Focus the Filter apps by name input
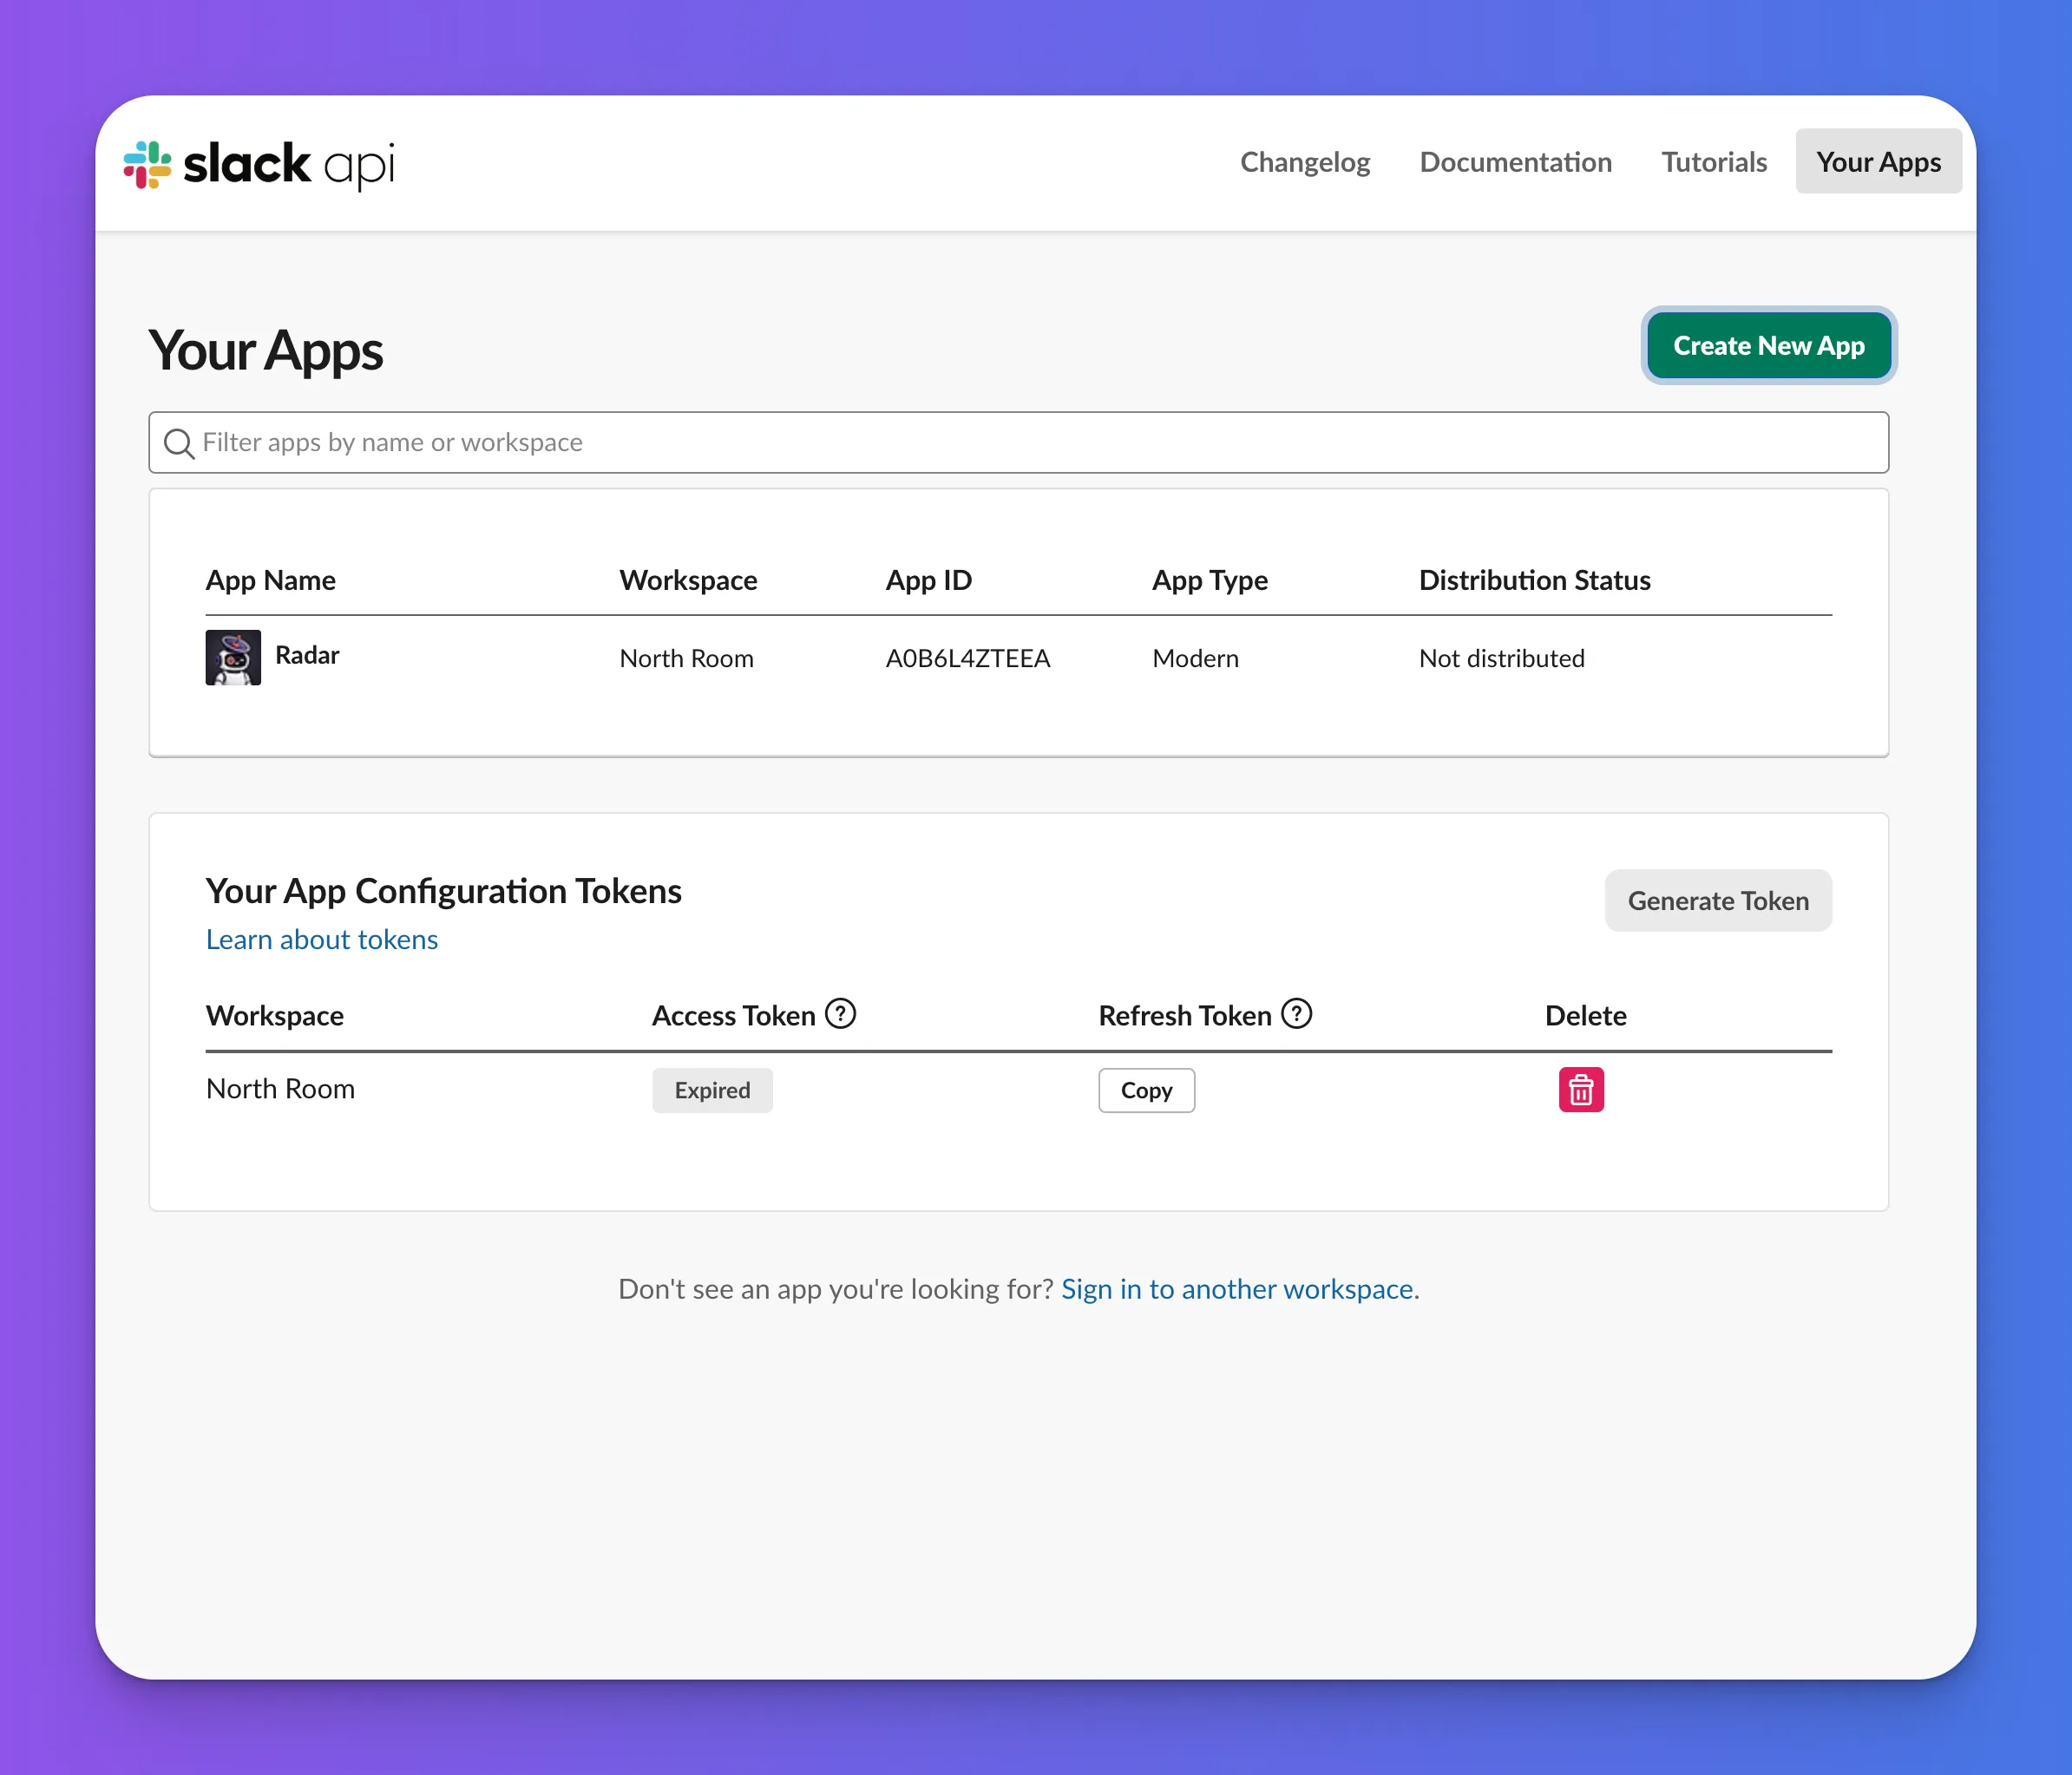Image resolution: width=2072 pixels, height=1775 pixels. (x=1018, y=442)
